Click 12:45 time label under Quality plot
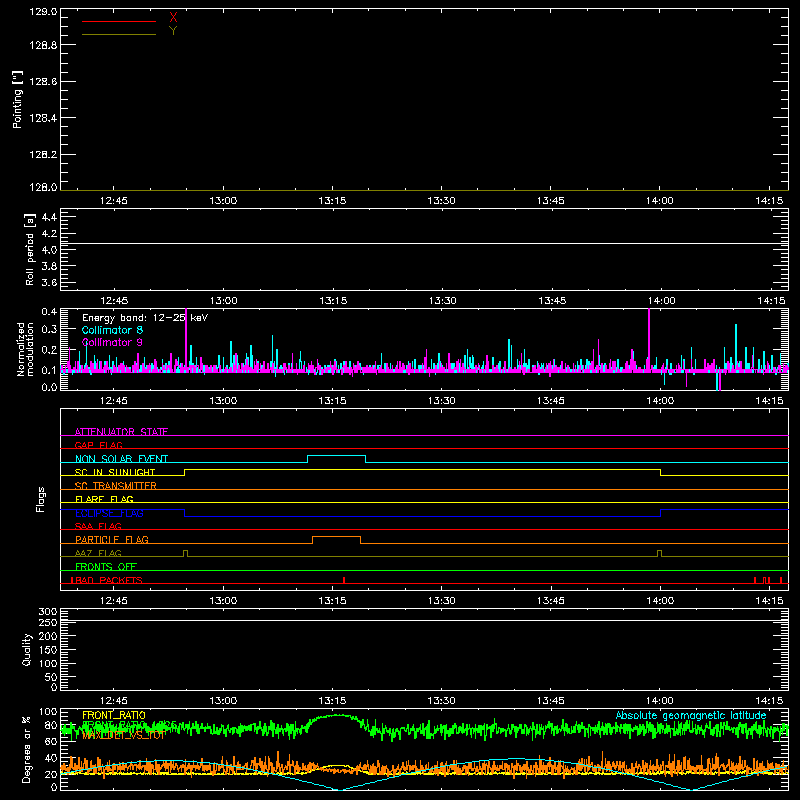Screen dimensions: 800x800 (114, 701)
